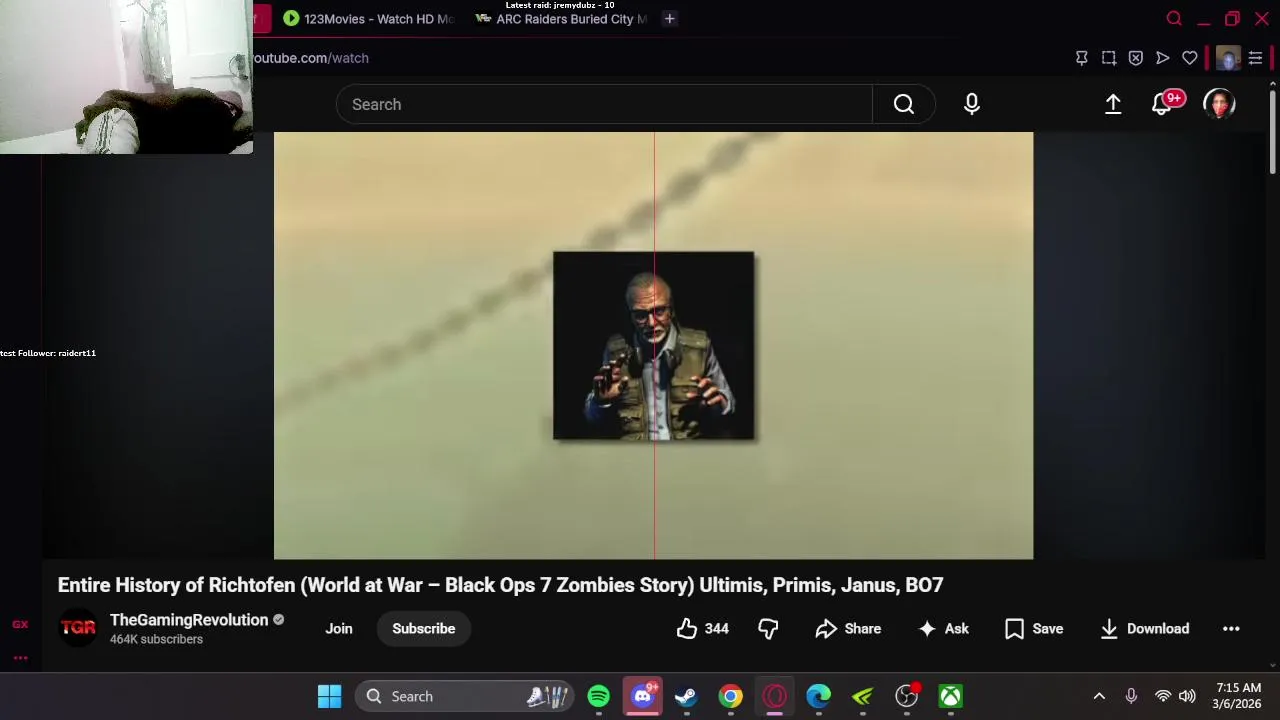Click the pin icon in the address bar

(1081, 58)
